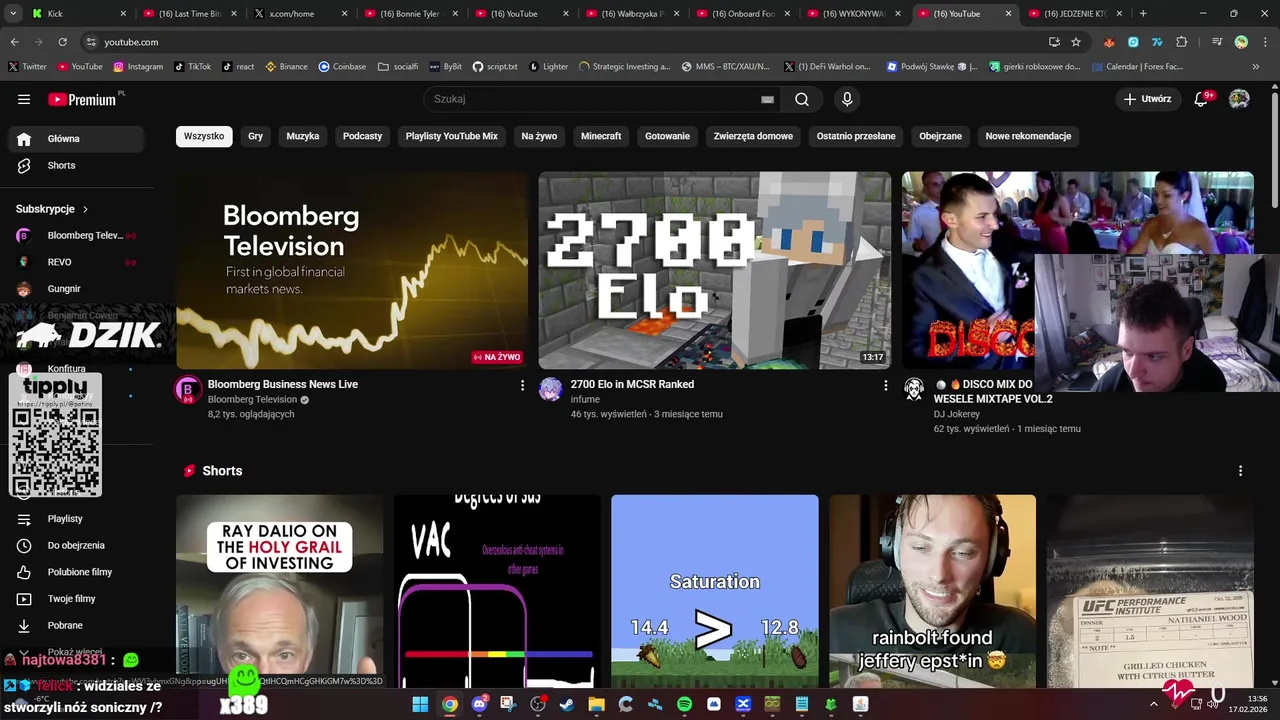Open the TikTok bookmark
The image size is (1280, 720).
192,67
